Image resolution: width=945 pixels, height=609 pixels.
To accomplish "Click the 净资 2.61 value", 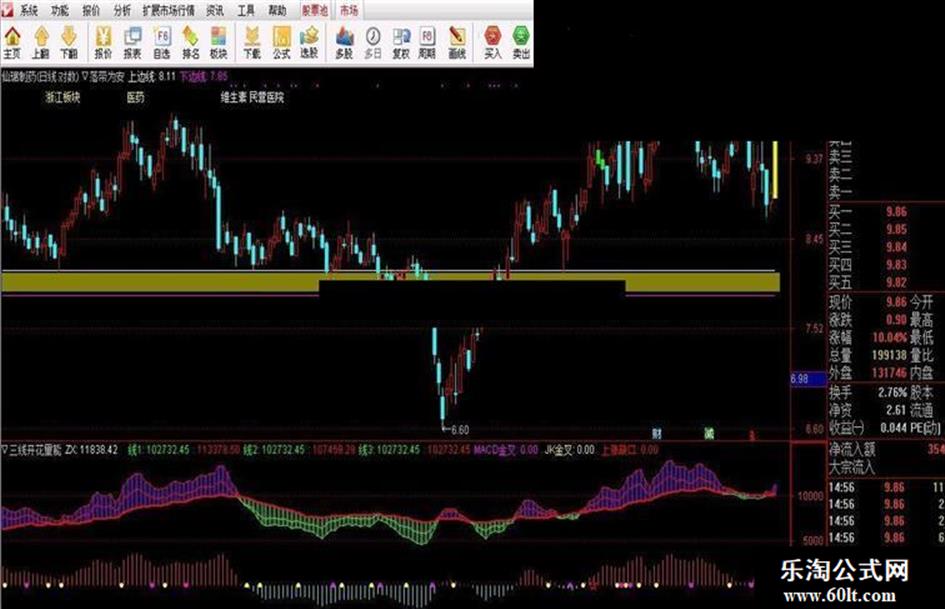I will (x=896, y=411).
